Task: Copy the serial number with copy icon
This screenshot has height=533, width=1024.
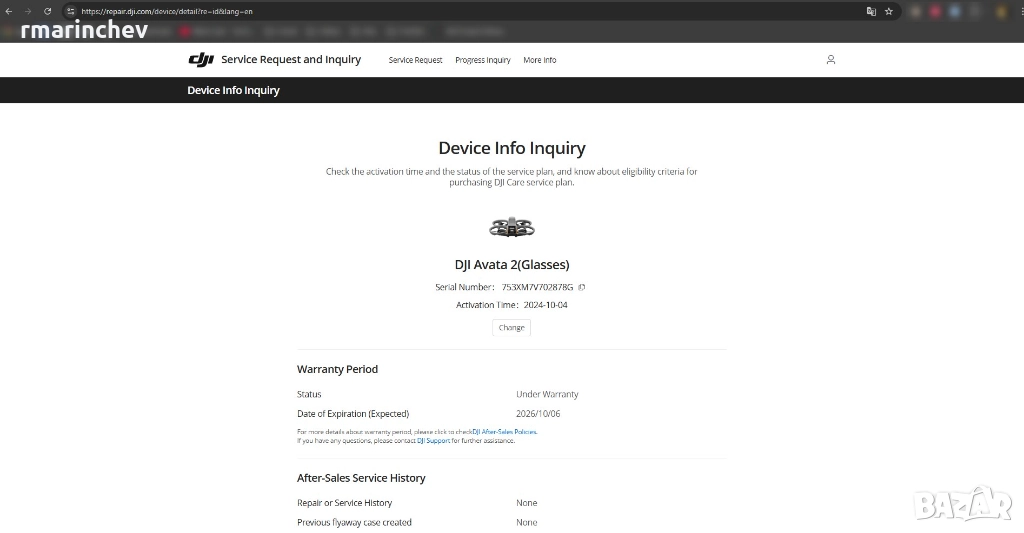Action: tap(582, 287)
